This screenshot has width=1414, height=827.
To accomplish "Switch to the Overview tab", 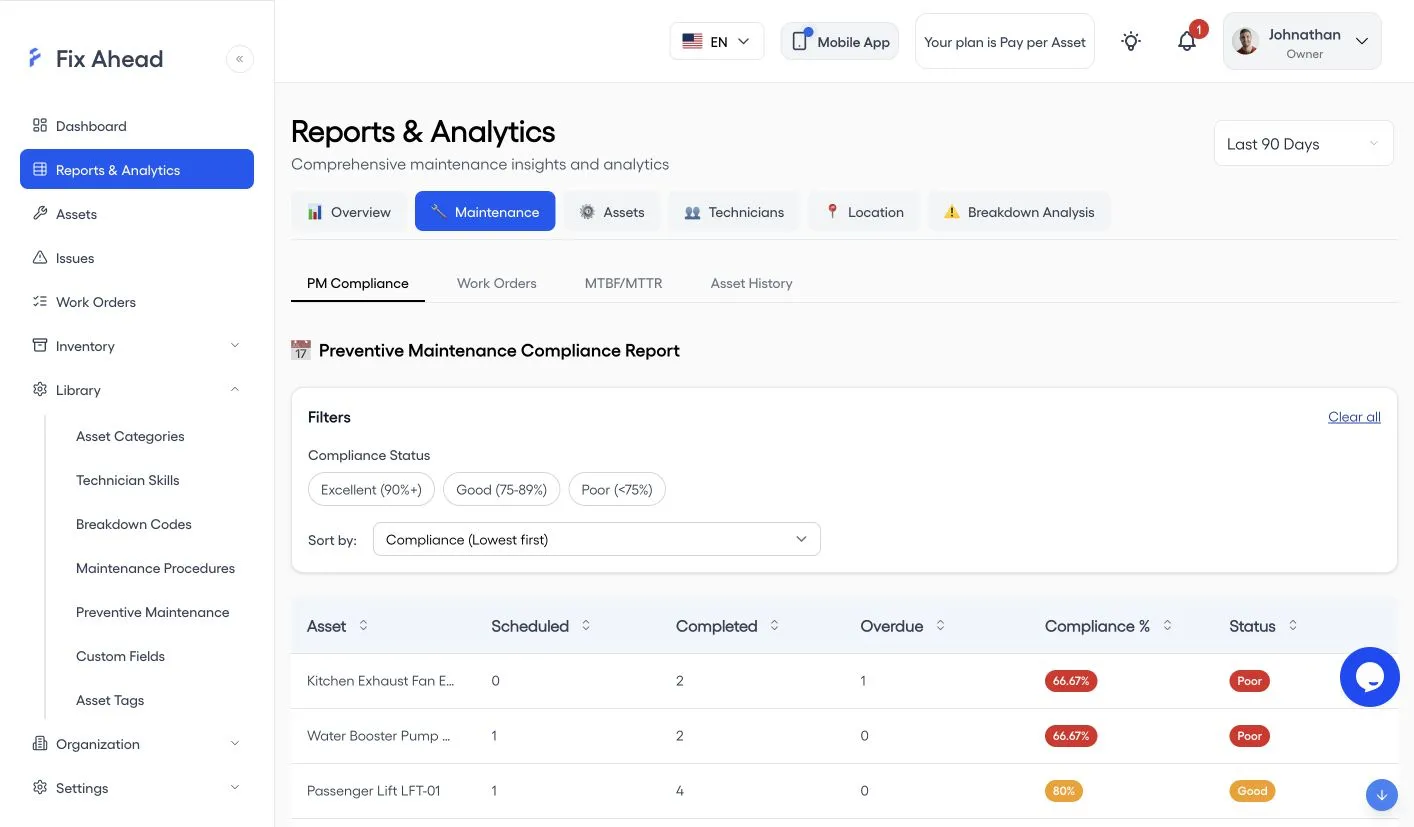I will click(349, 211).
